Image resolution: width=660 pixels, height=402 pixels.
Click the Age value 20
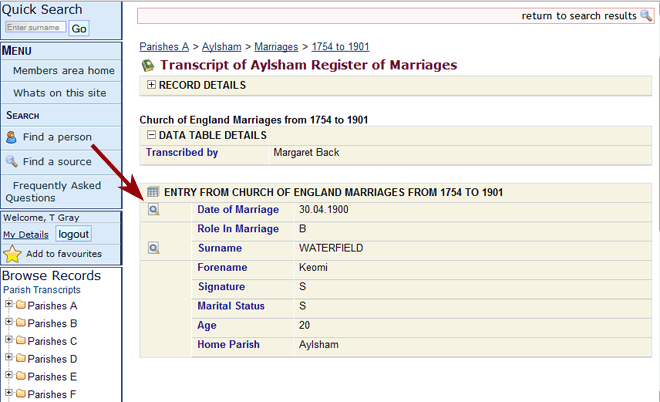[304, 325]
